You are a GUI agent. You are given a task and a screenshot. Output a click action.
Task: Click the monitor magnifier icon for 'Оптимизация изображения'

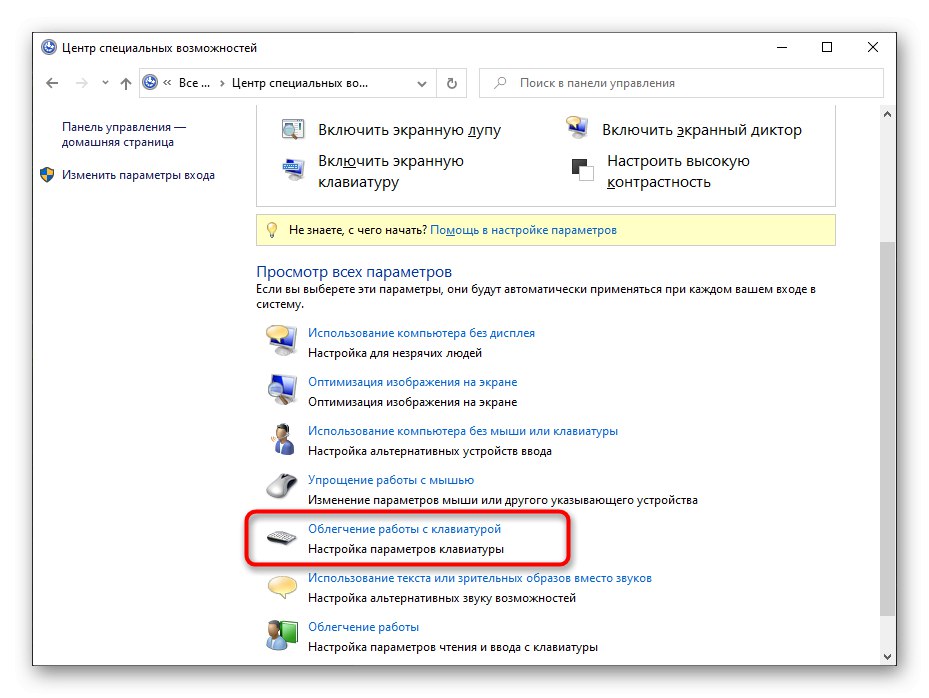pos(281,389)
